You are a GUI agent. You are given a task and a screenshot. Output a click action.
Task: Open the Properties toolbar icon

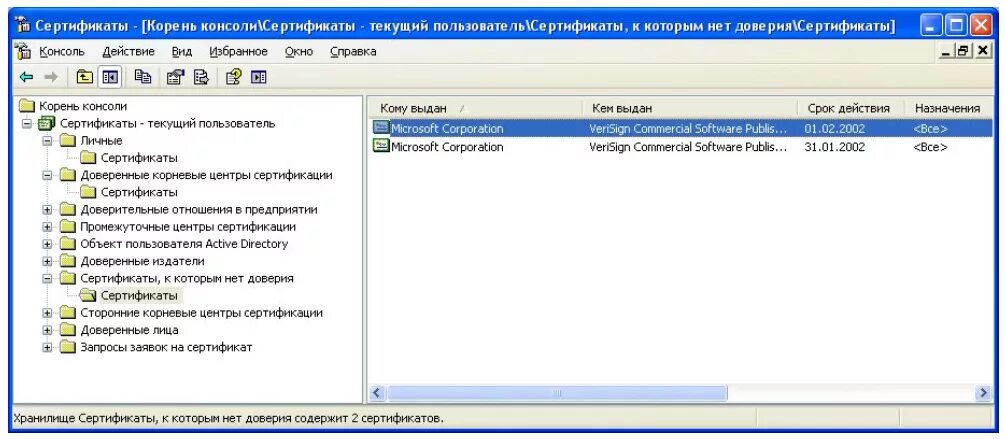175,78
